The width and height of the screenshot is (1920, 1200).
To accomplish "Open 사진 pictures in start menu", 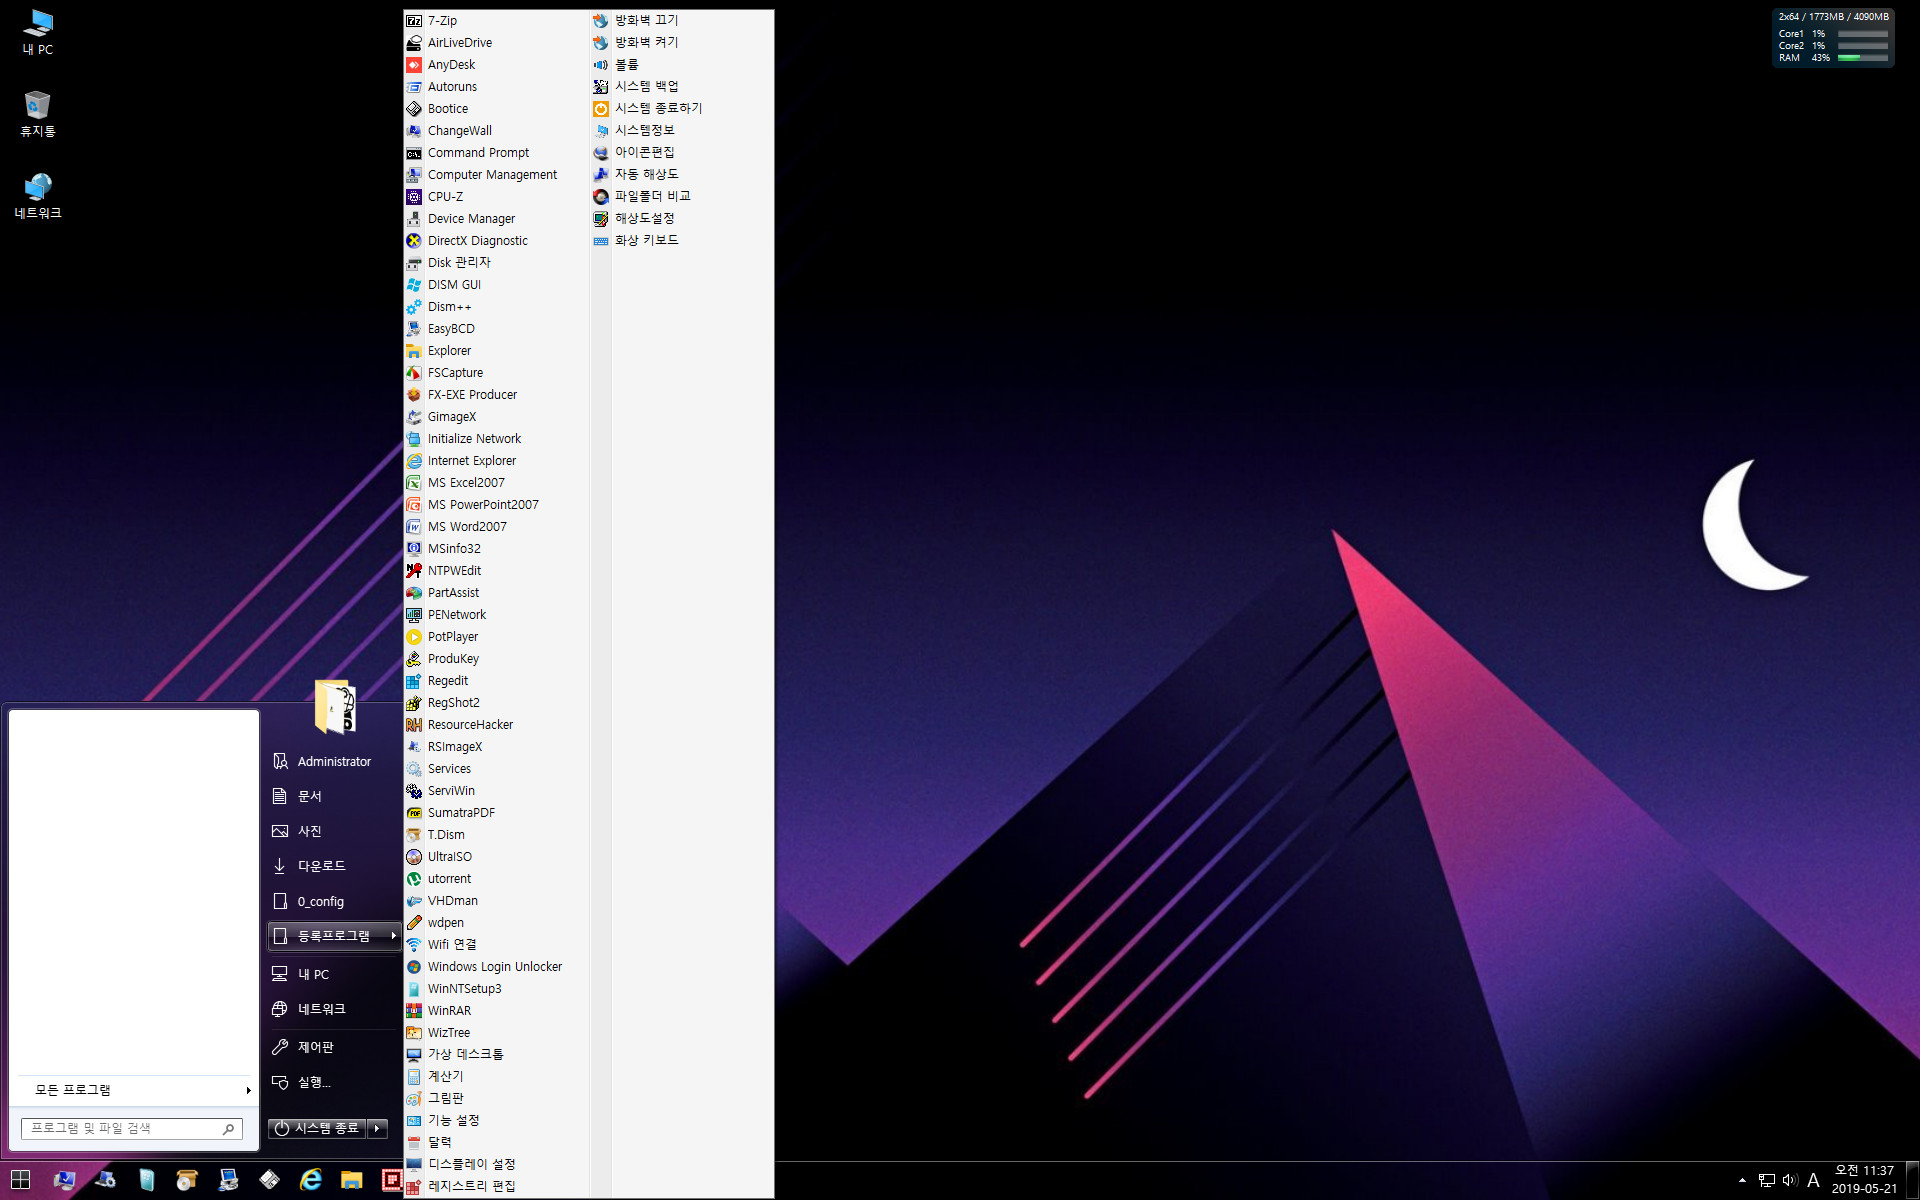I will [x=335, y=832].
